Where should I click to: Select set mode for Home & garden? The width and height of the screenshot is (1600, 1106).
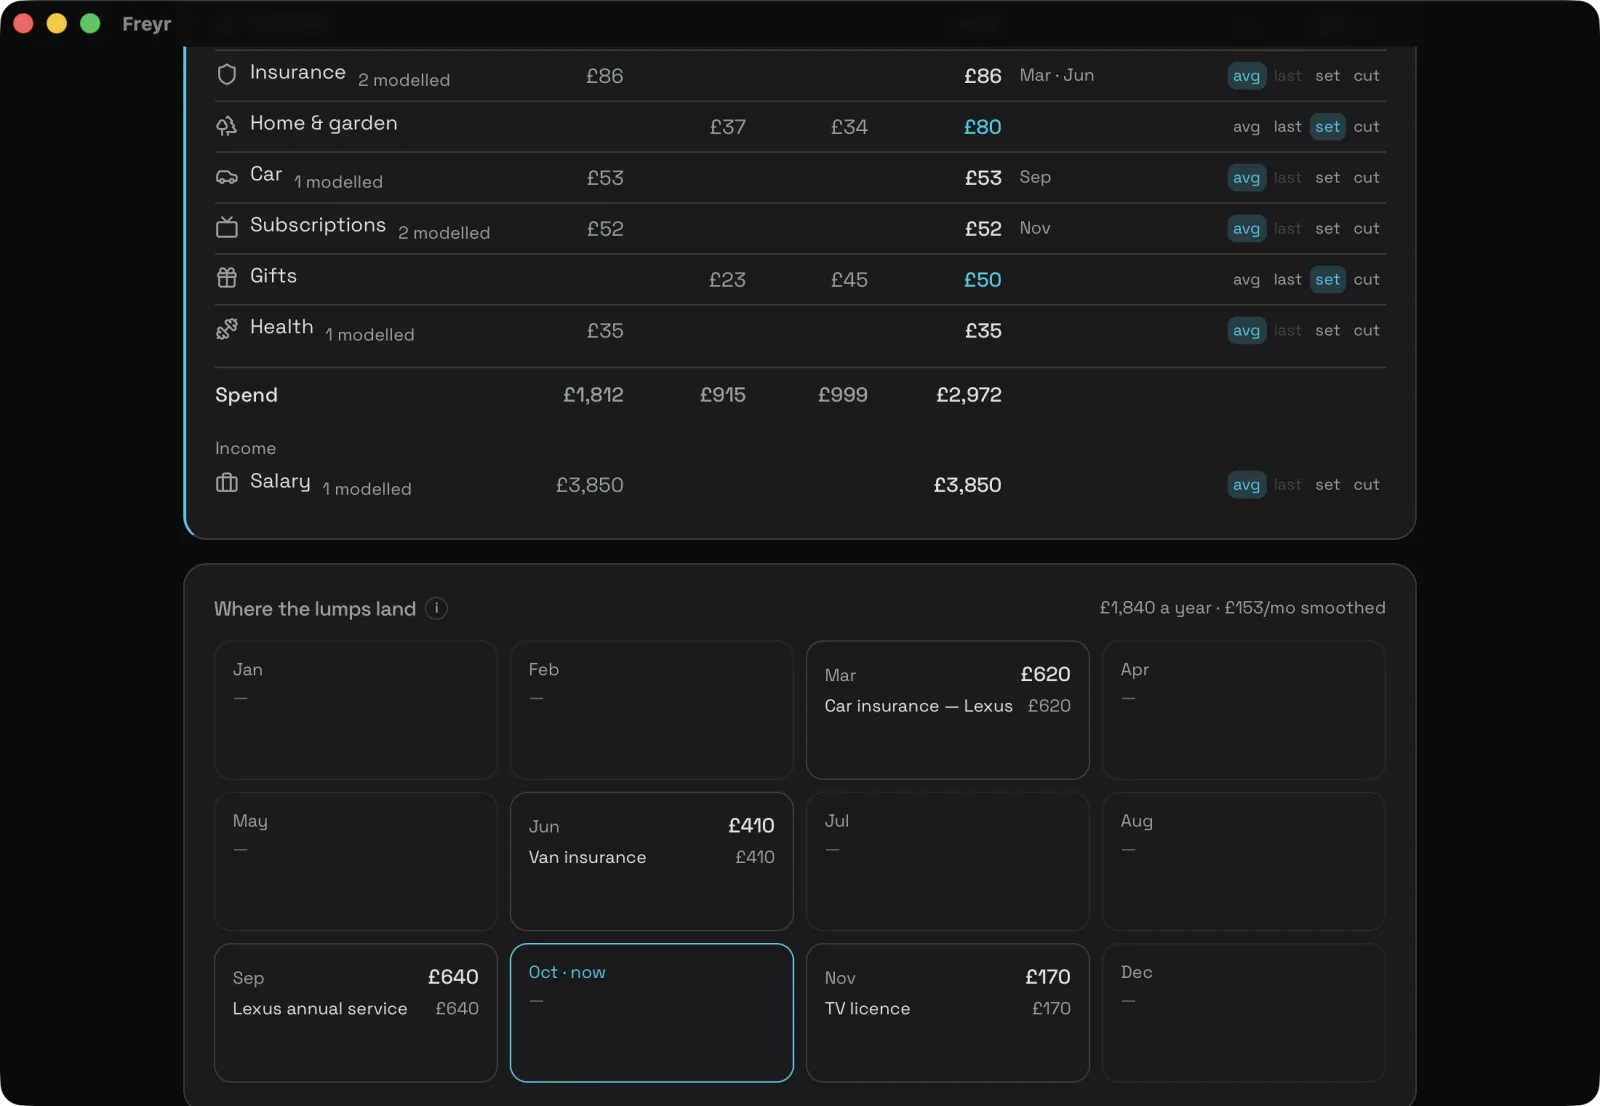click(x=1327, y=127)
